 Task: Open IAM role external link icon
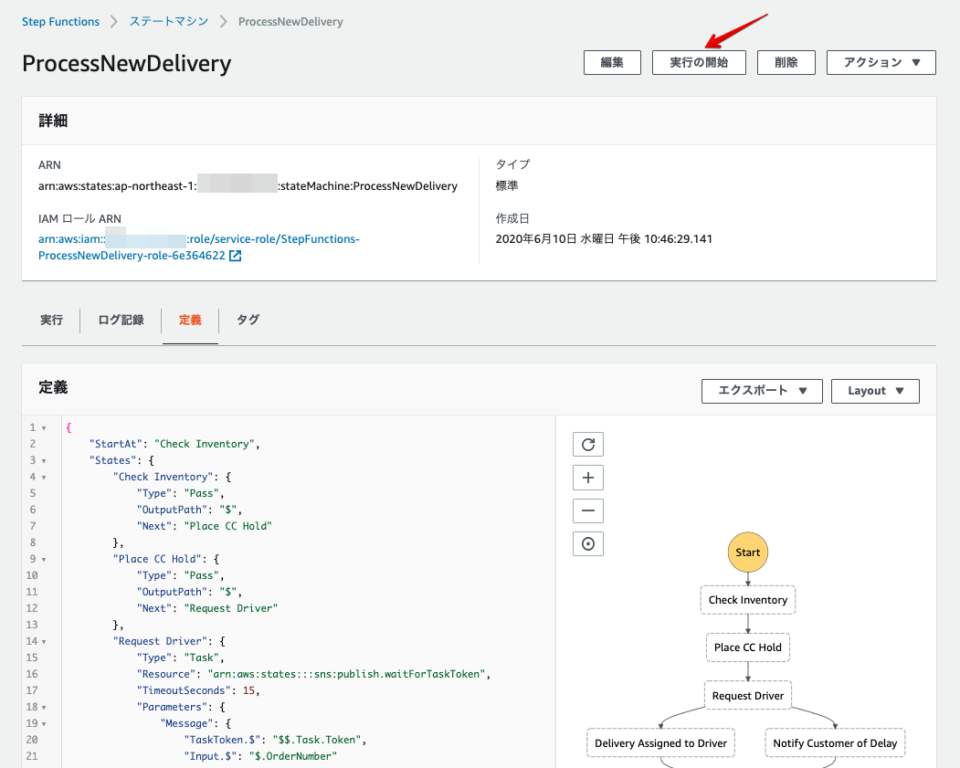pos(235,255)
